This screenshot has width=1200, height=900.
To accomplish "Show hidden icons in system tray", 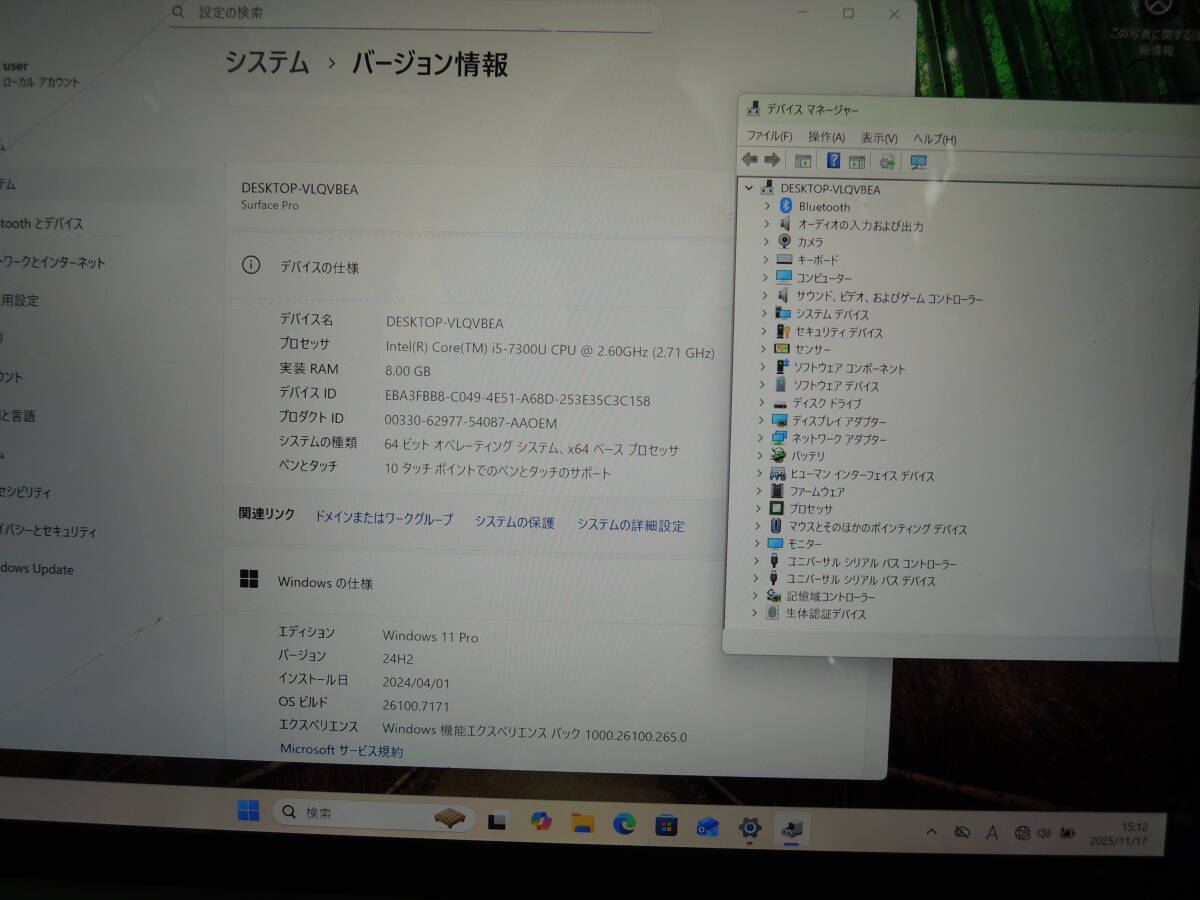I will click(x=932, y=831).
